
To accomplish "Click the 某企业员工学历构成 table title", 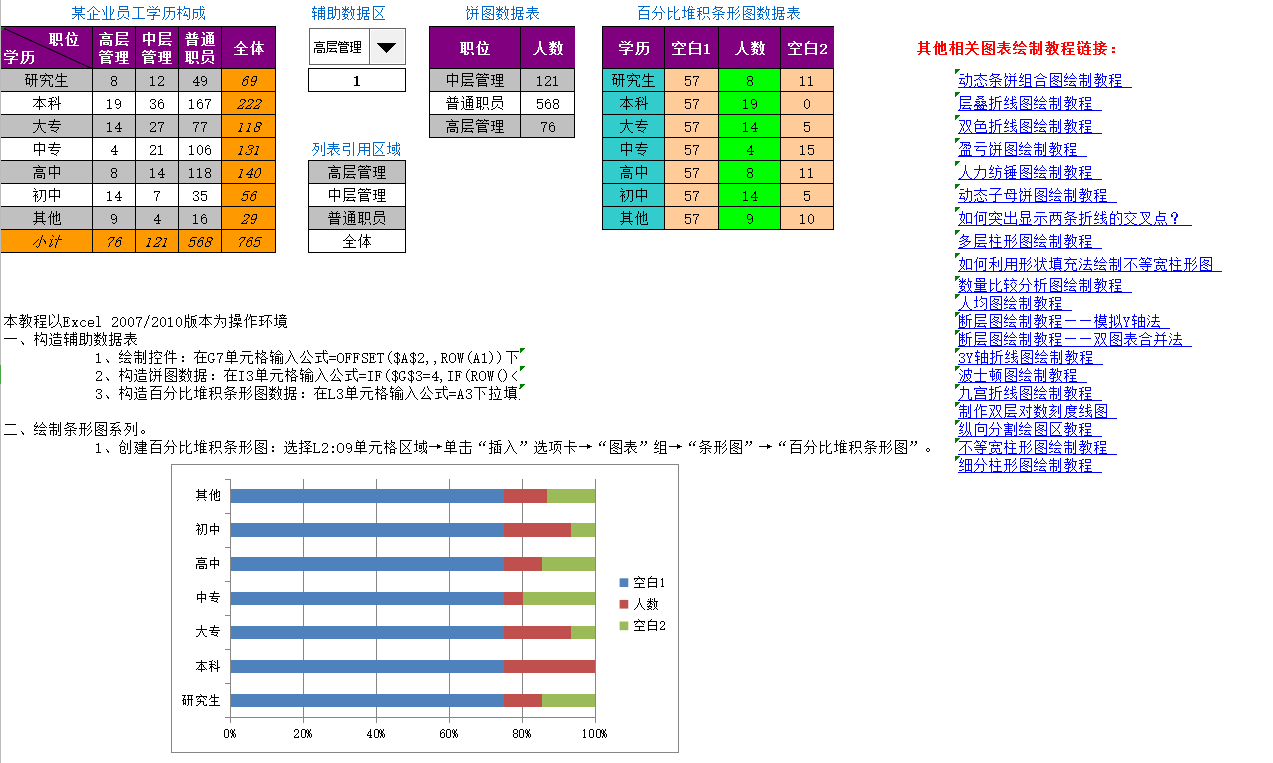I will coord(139,13).
